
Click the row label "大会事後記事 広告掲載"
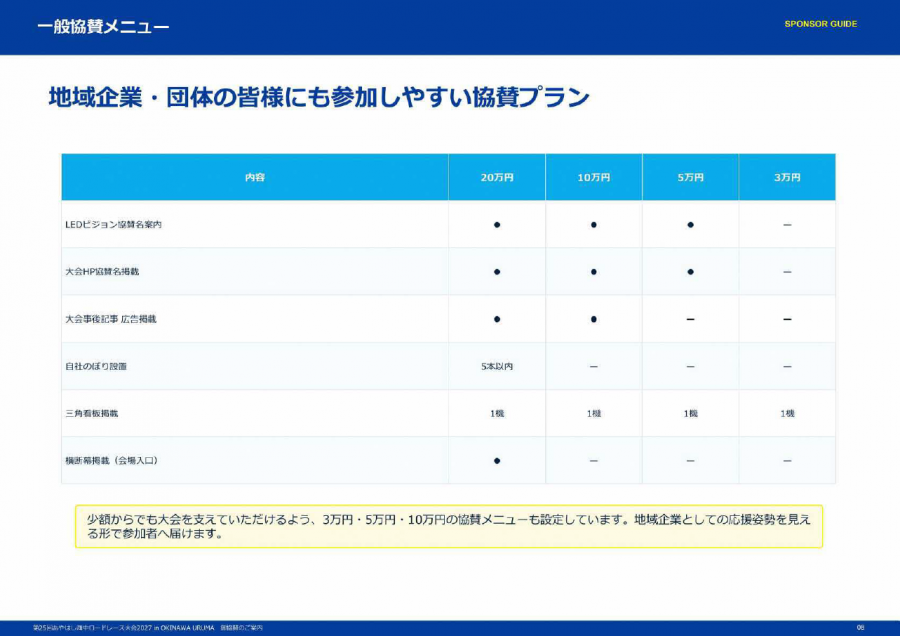pos(111,319)
